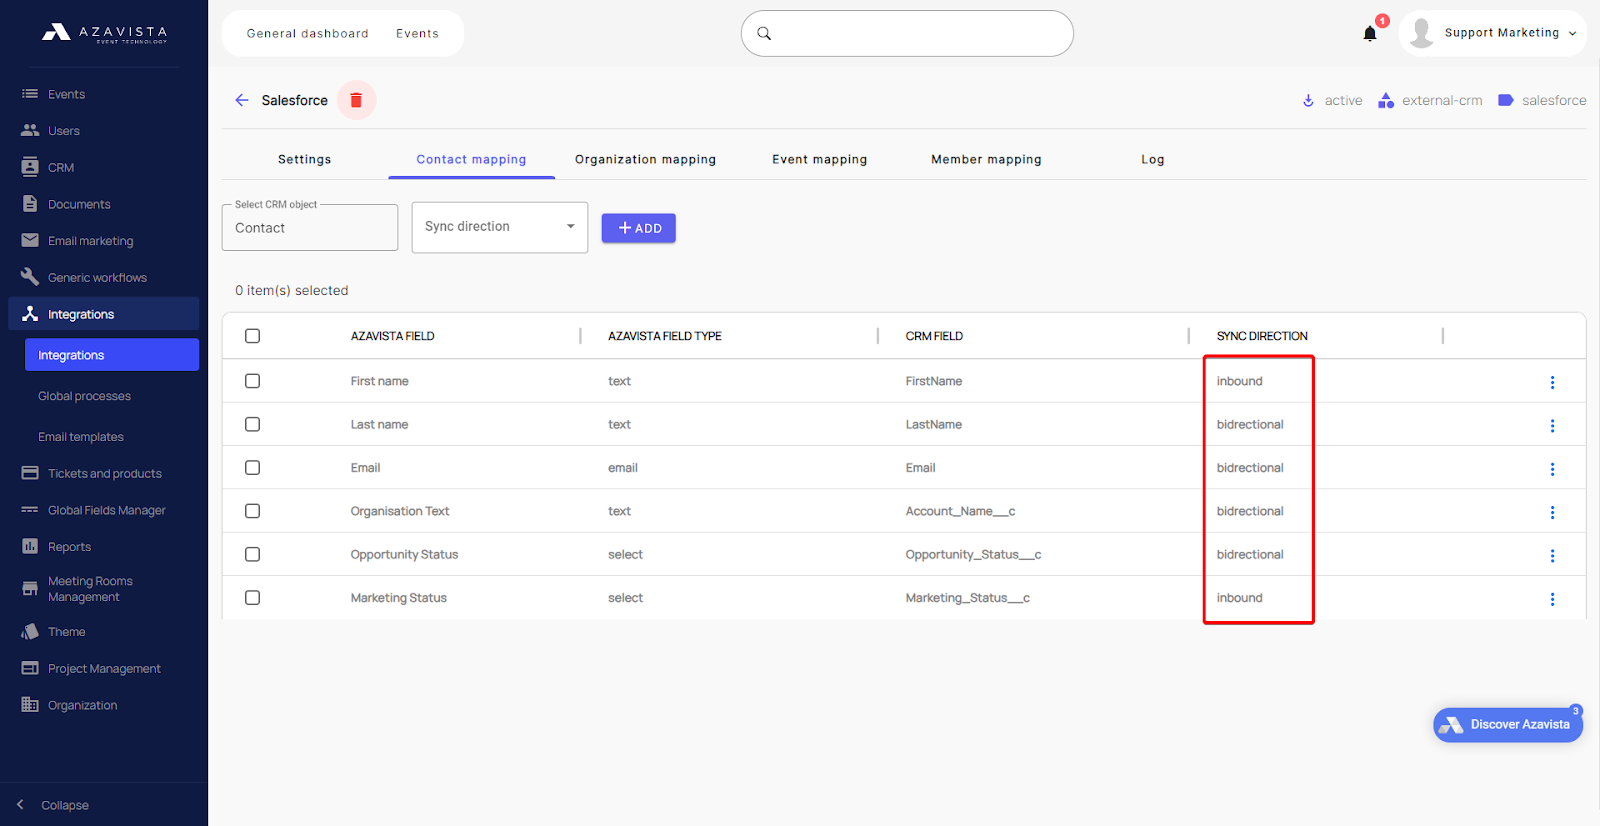Viewport: 1600px width, 826px height.
Task: Open Global processes submenu item
Action: click(x=84, y=396)
